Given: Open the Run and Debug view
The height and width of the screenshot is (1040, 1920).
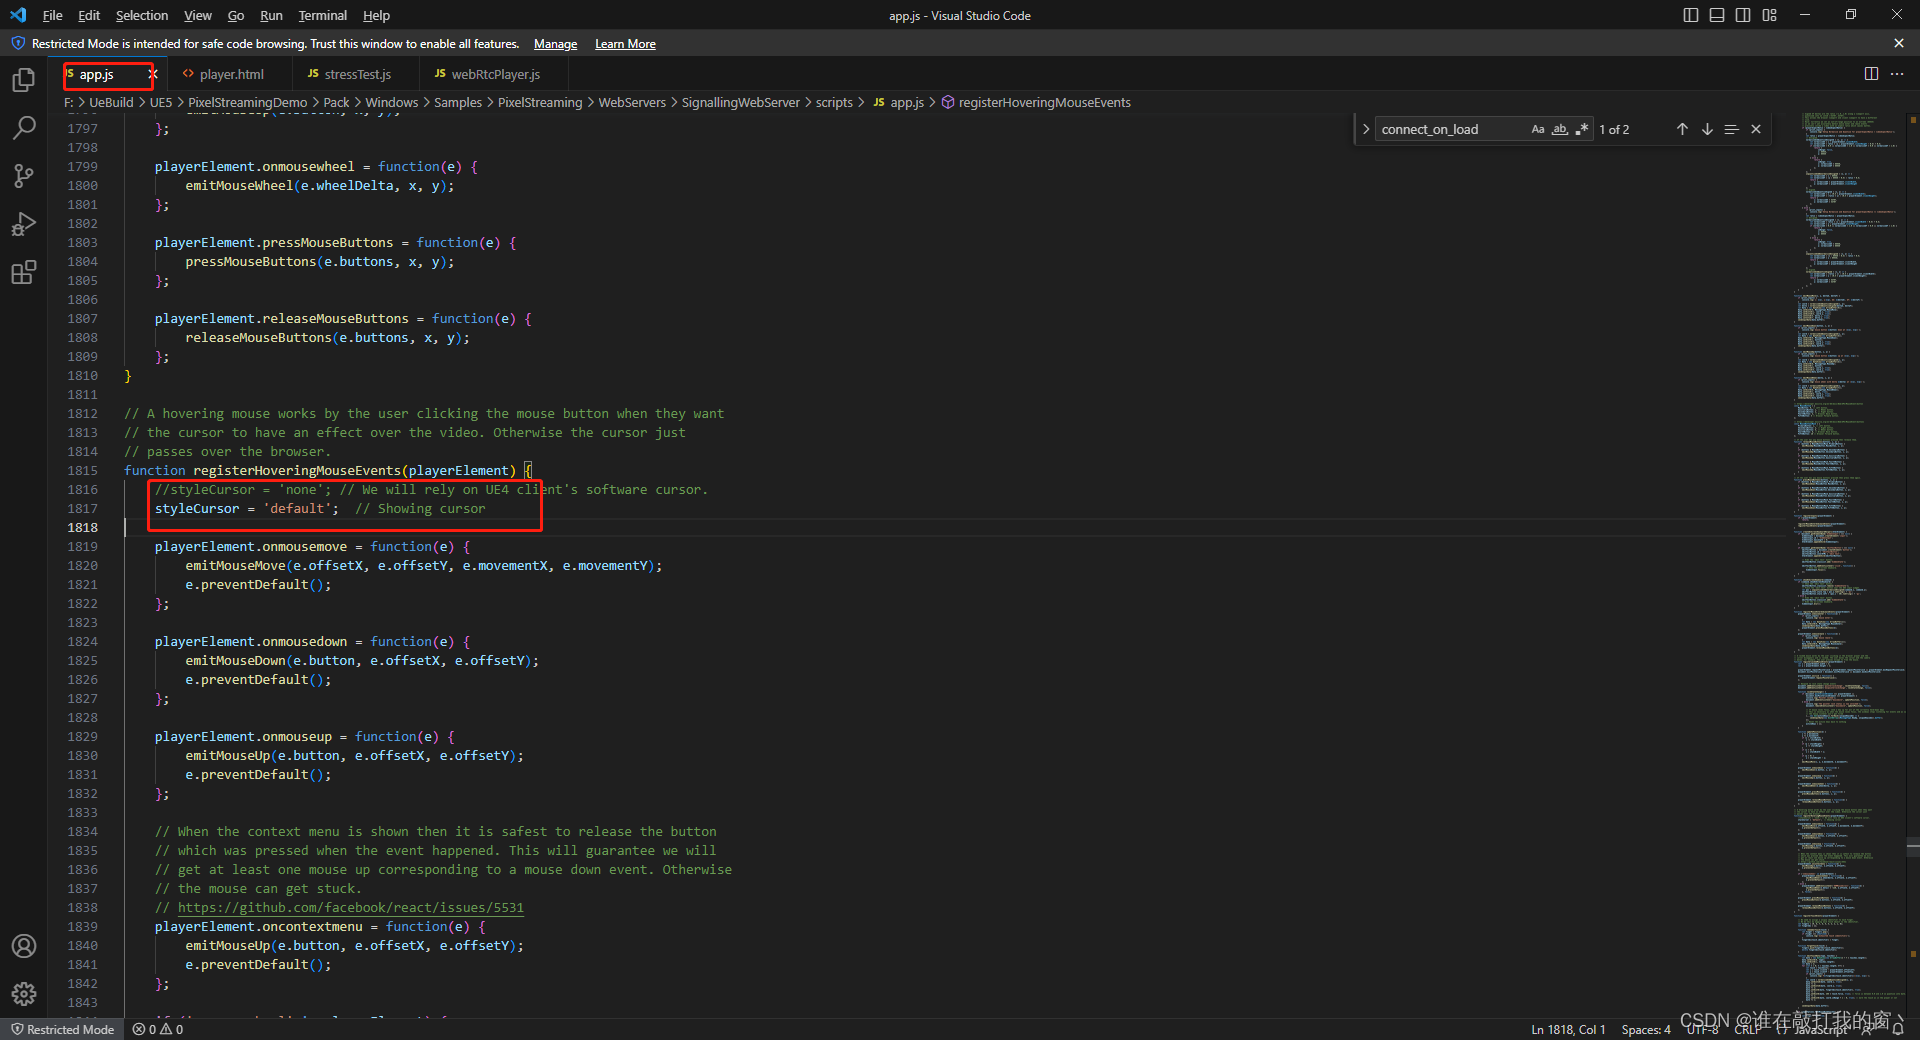Looking at the screenshot, I should point(24,224).
